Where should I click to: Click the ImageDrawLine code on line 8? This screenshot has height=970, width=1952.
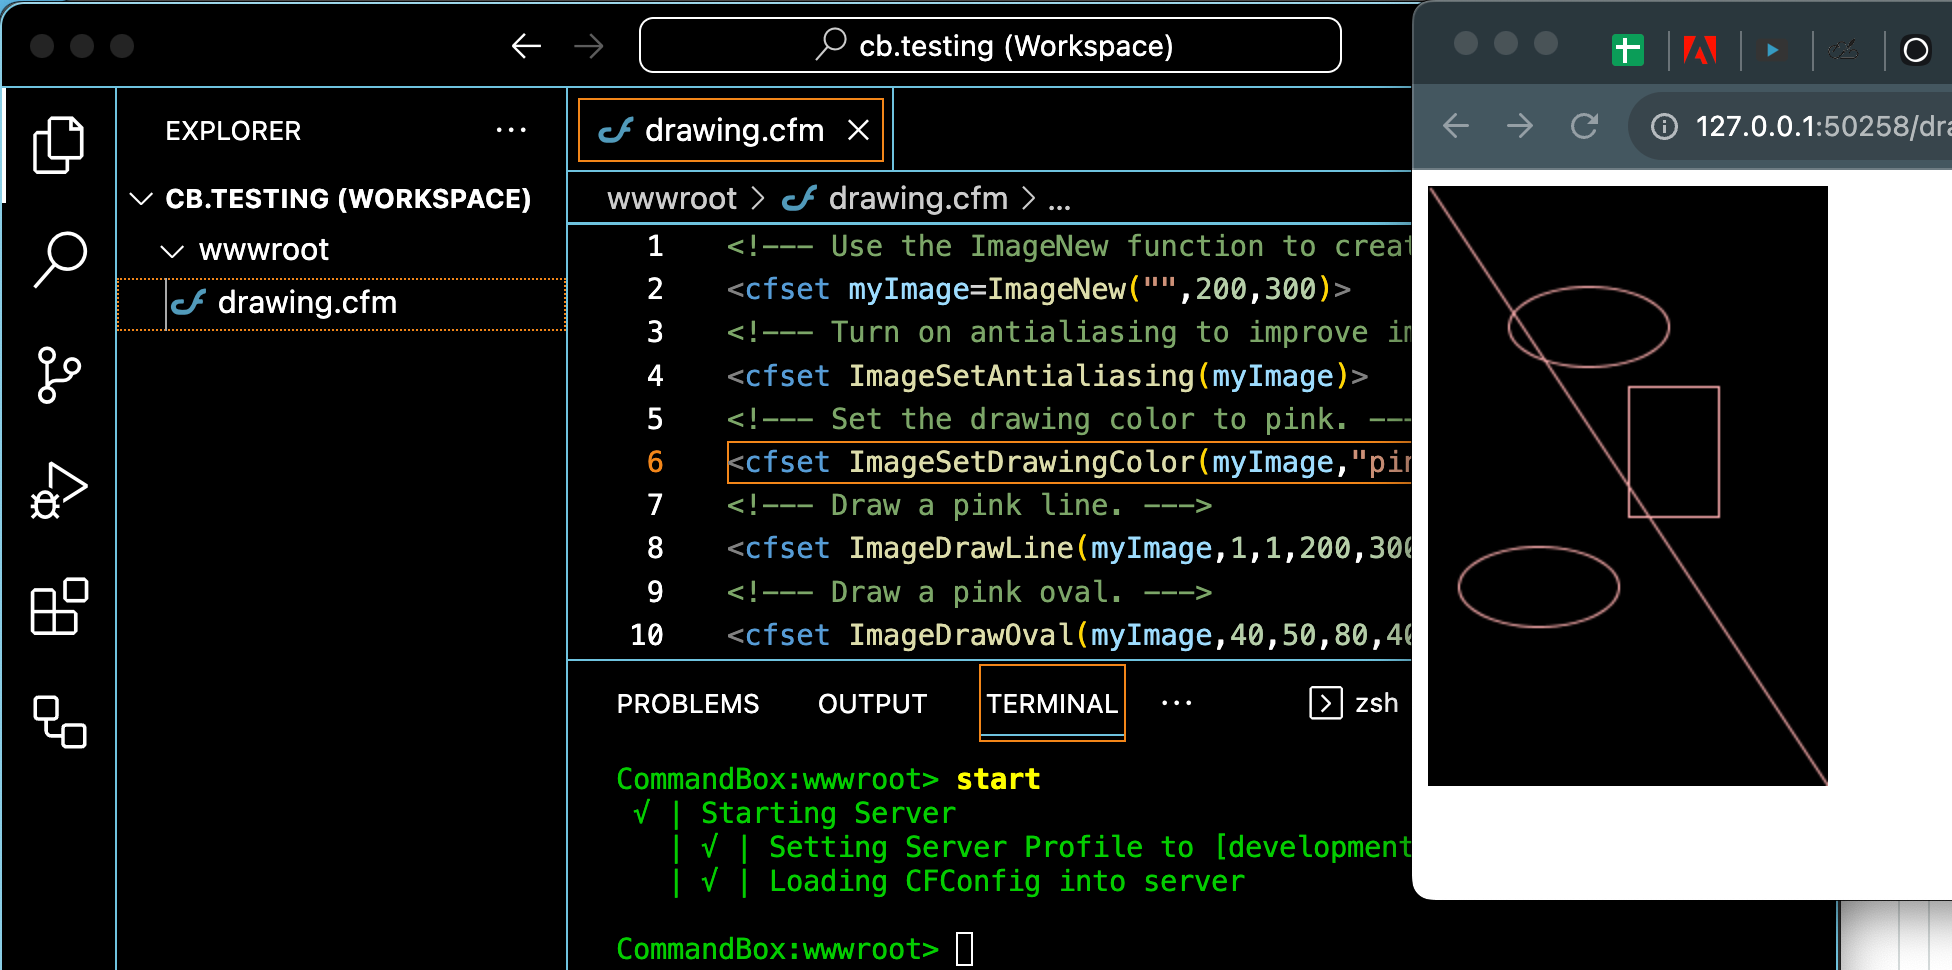point(1069,548)
